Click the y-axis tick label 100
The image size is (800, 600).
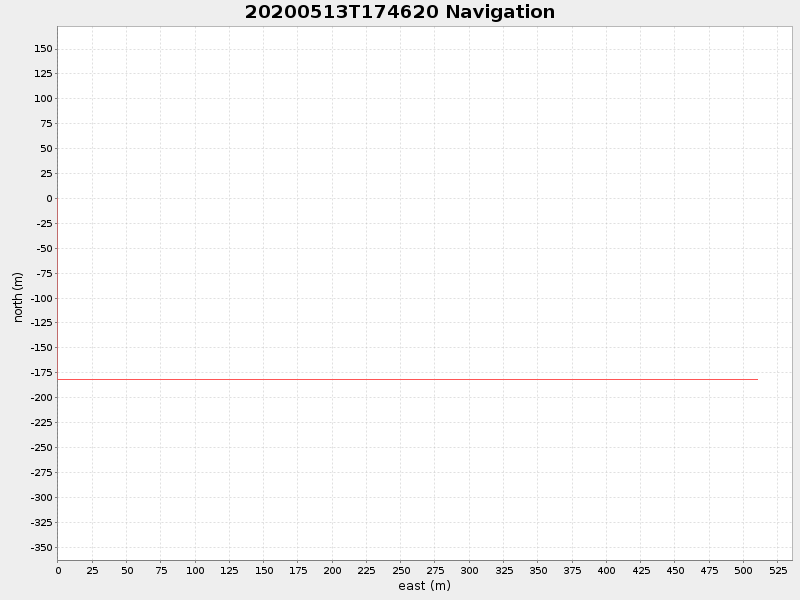tap(43, 98)
